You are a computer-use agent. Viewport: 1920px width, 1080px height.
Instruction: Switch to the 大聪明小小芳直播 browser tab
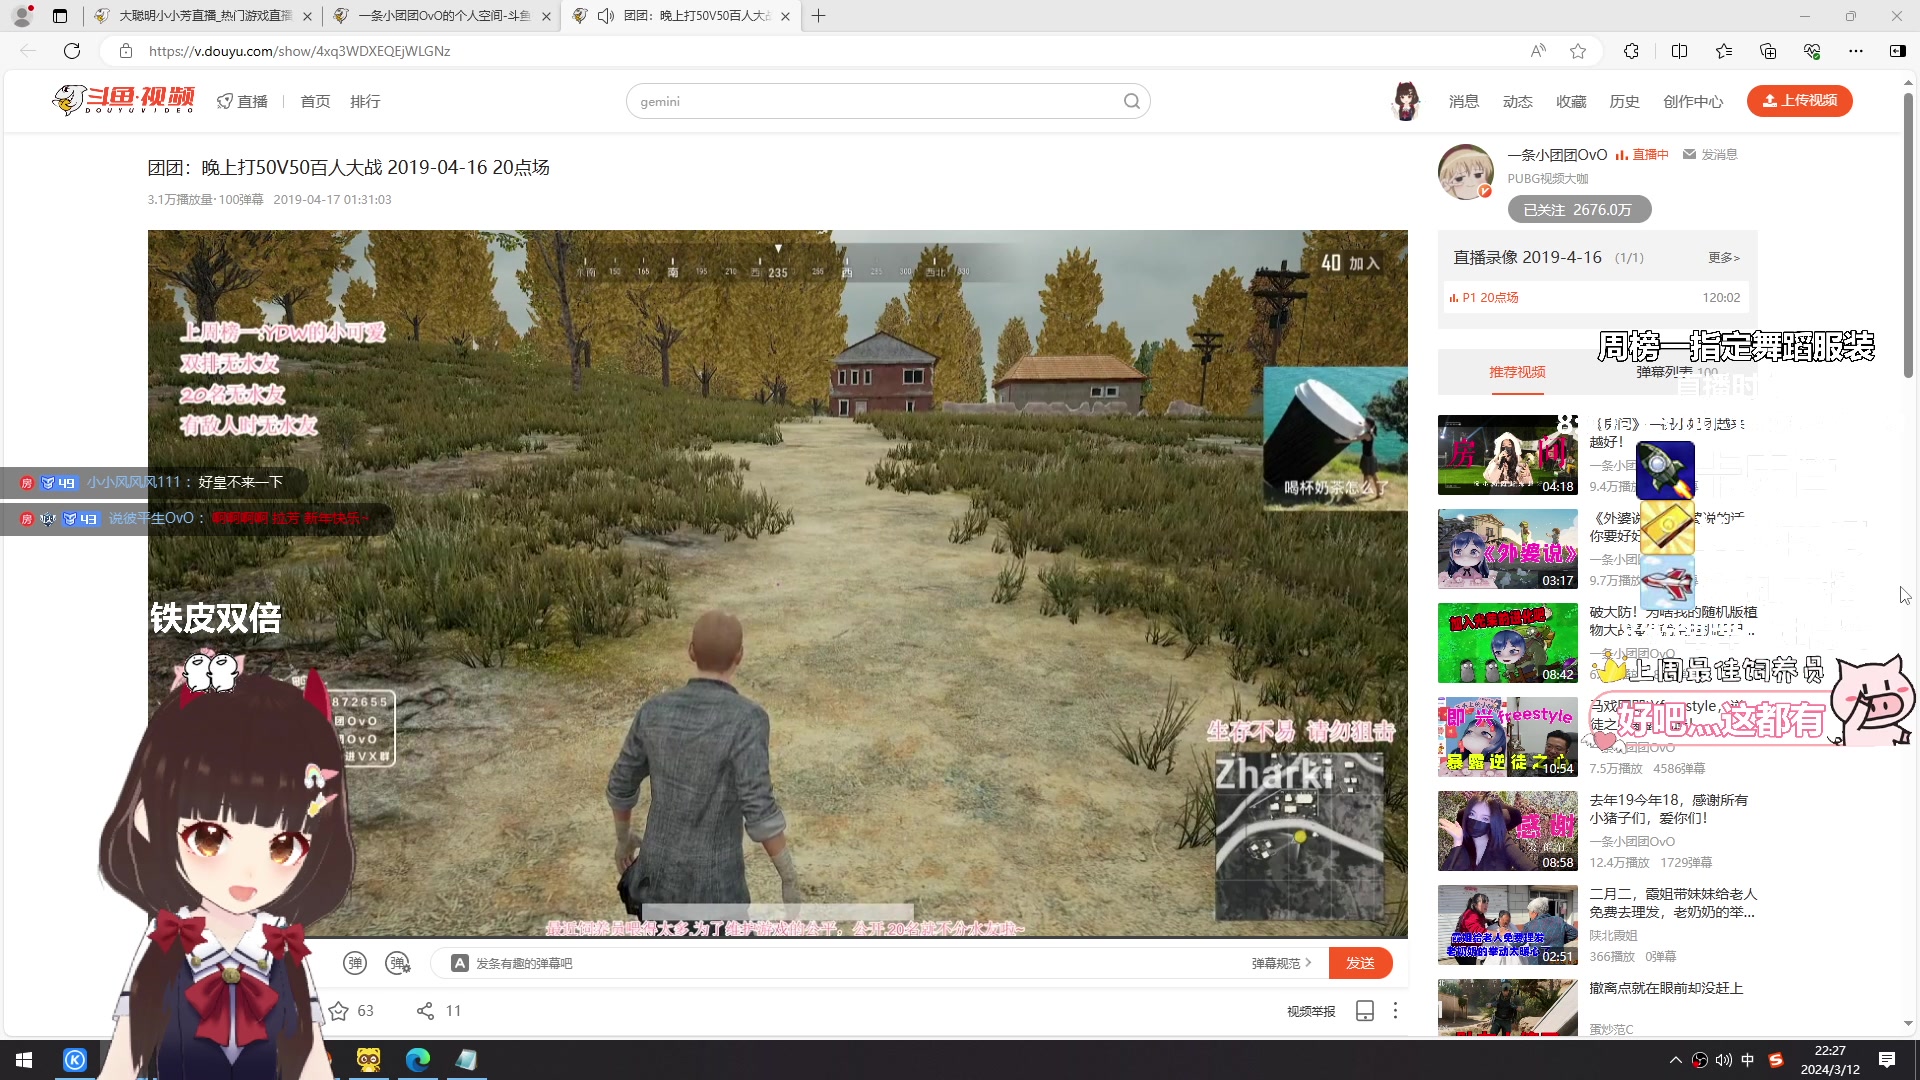[204, 16]
